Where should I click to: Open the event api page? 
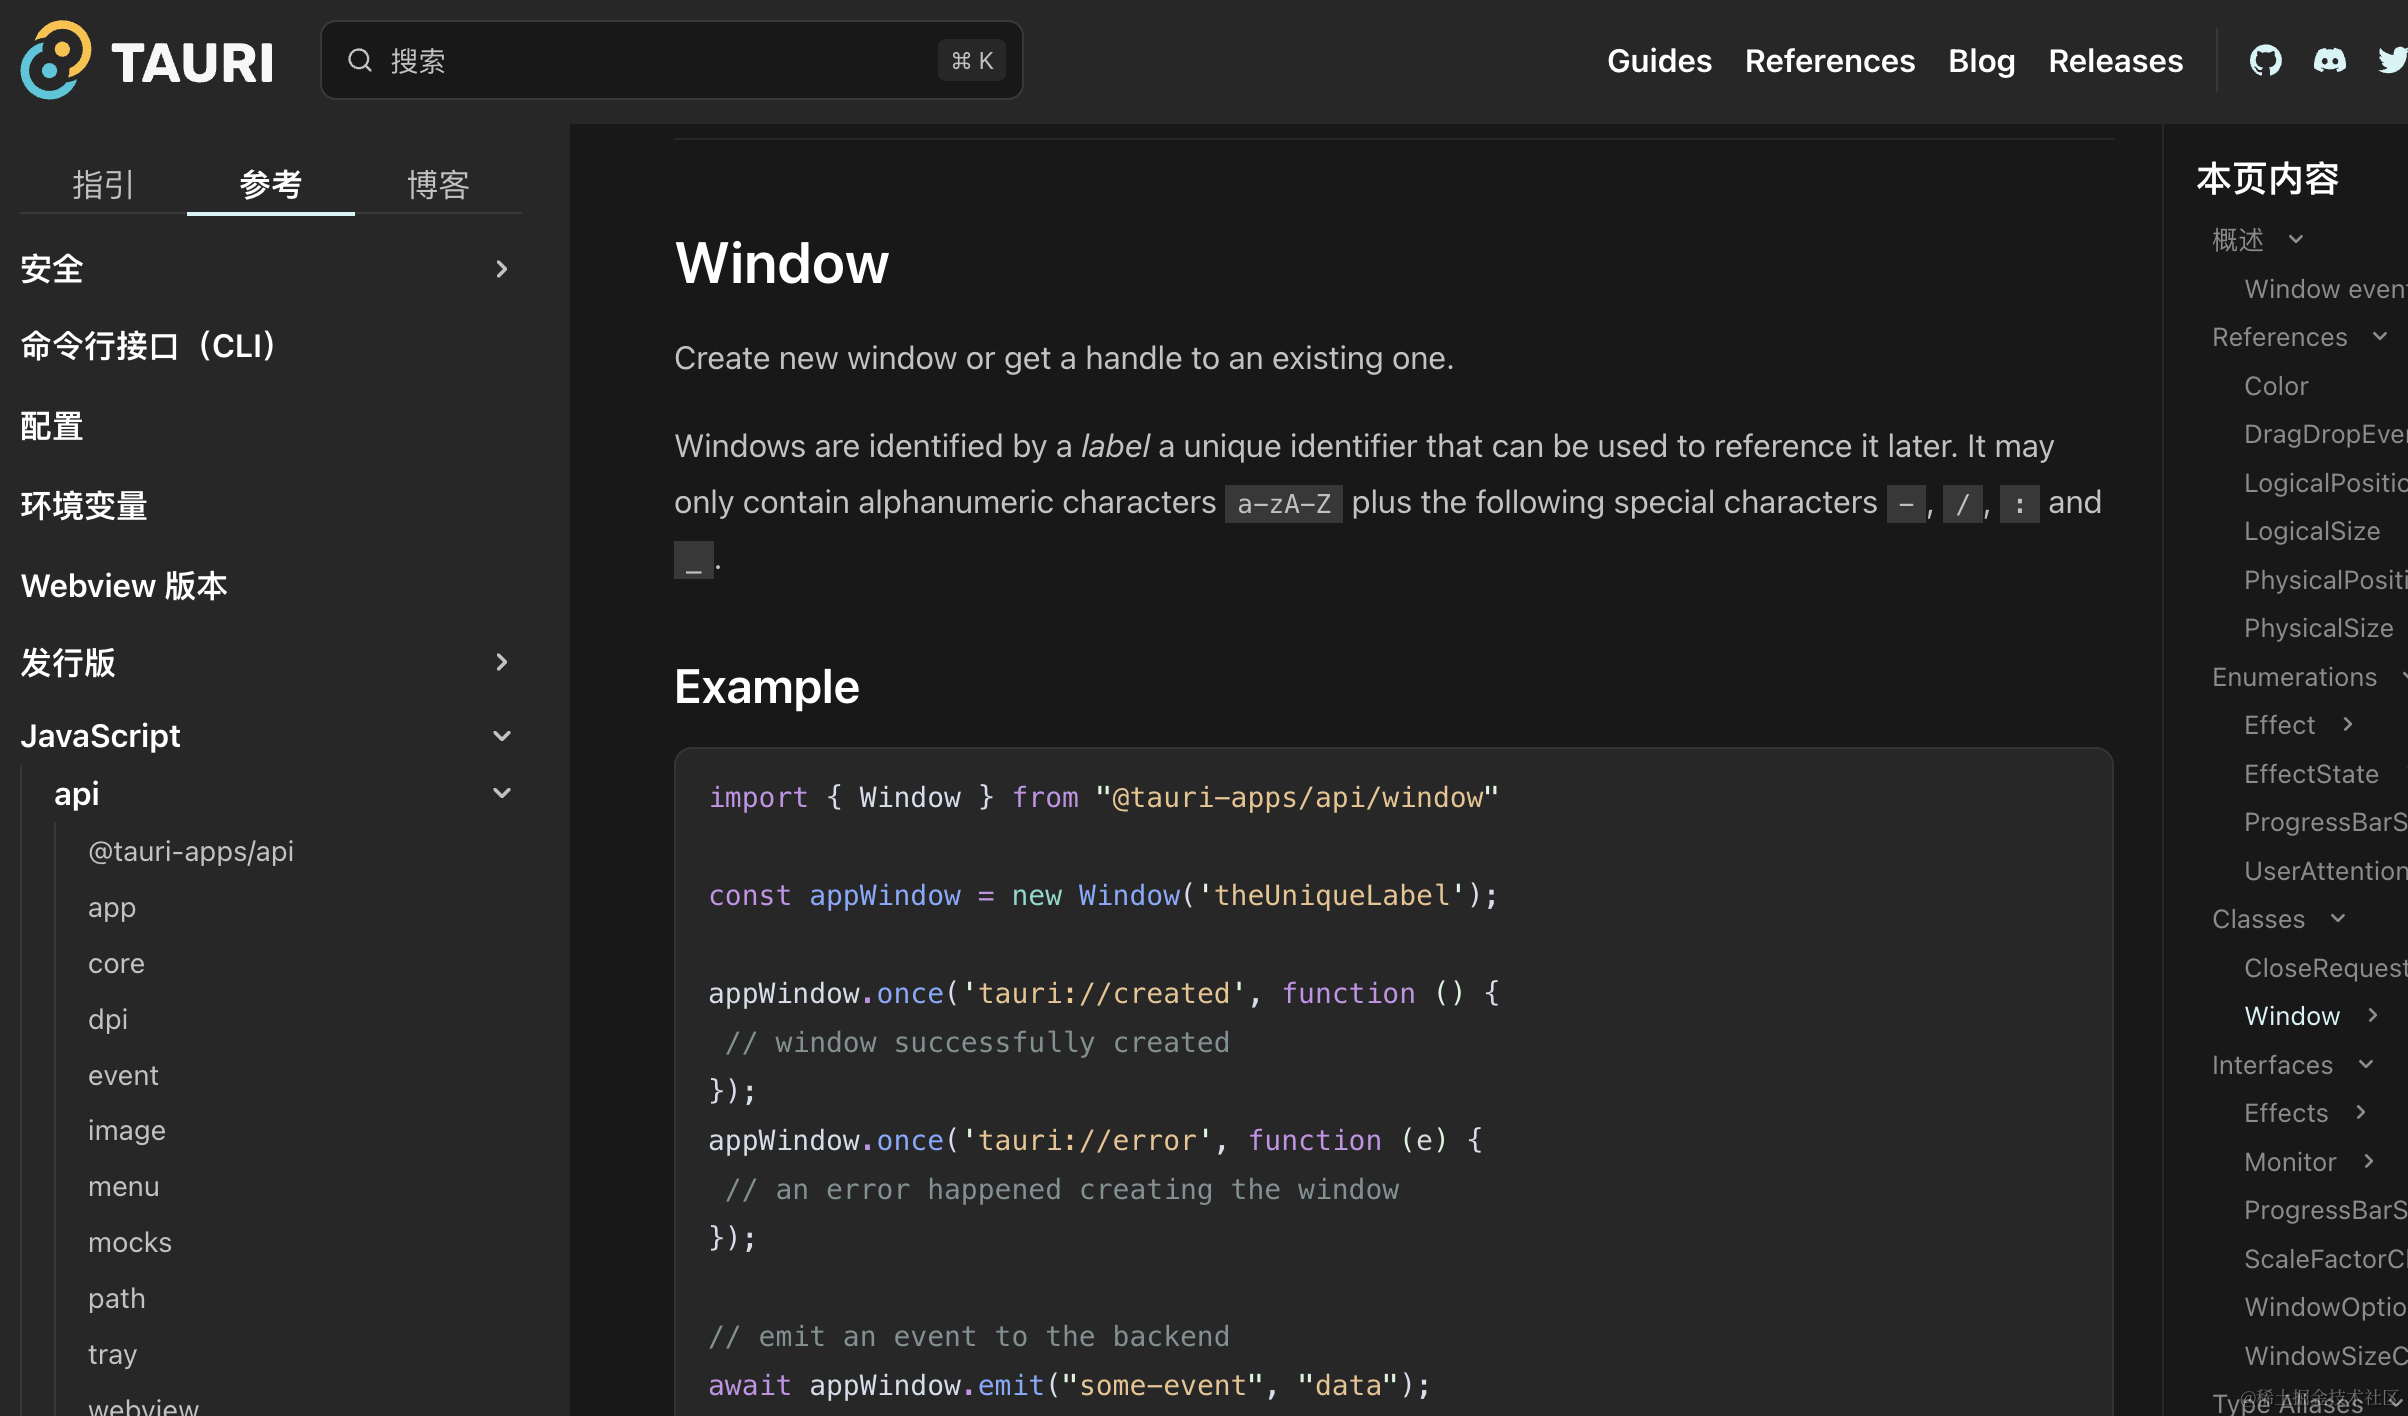123,1075
